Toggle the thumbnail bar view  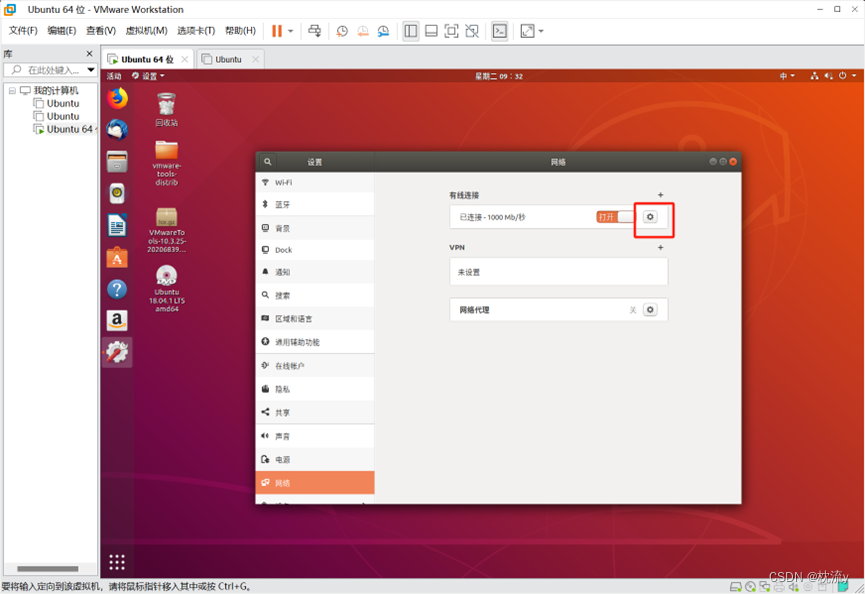point(431,31)
